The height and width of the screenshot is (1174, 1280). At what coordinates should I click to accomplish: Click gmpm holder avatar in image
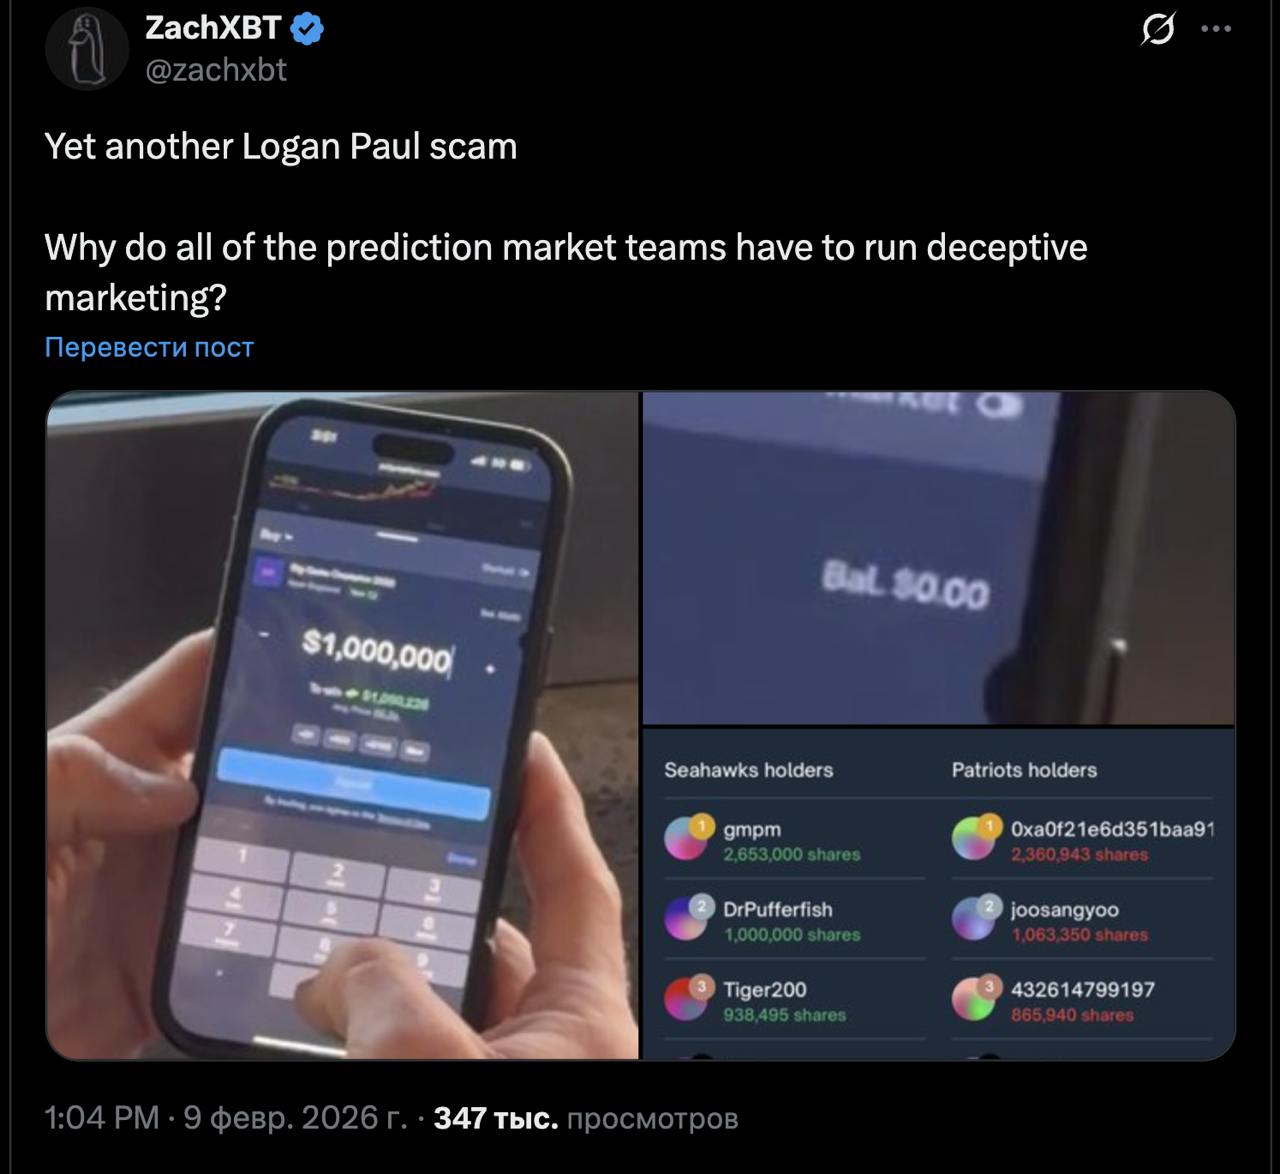tap(687, 838)
